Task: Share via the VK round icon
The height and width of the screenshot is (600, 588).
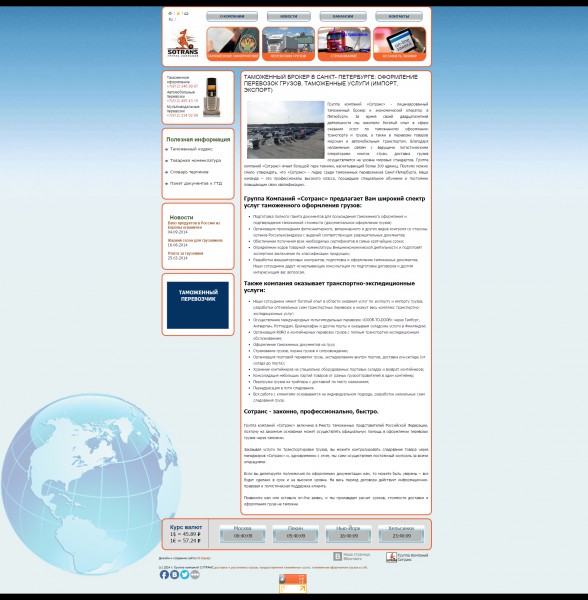Action: (174, 574)
